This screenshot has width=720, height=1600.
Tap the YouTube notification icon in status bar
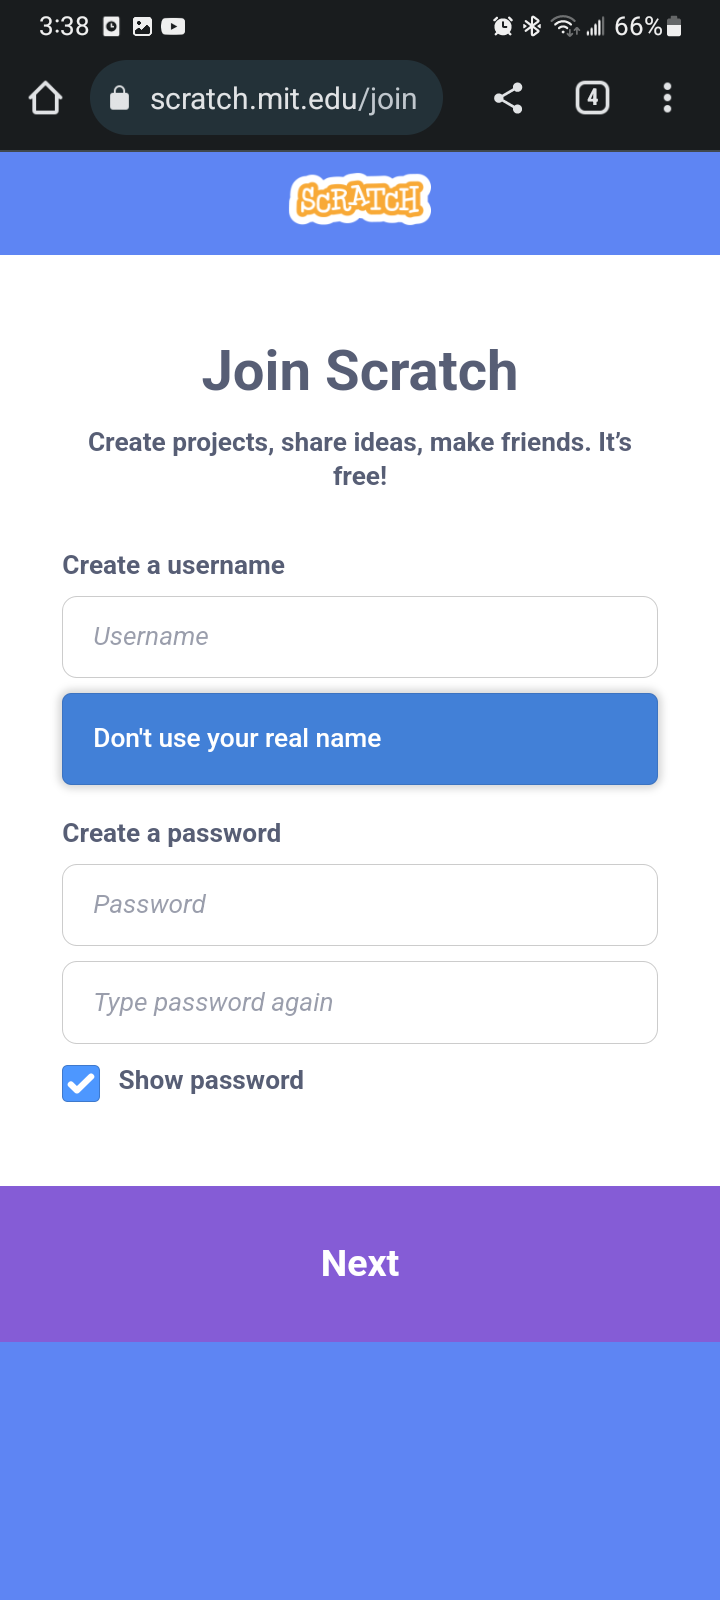coord(173,27)
